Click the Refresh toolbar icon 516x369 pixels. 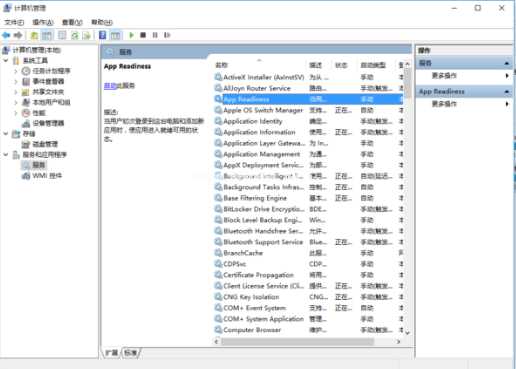click(x=75, y=35)
